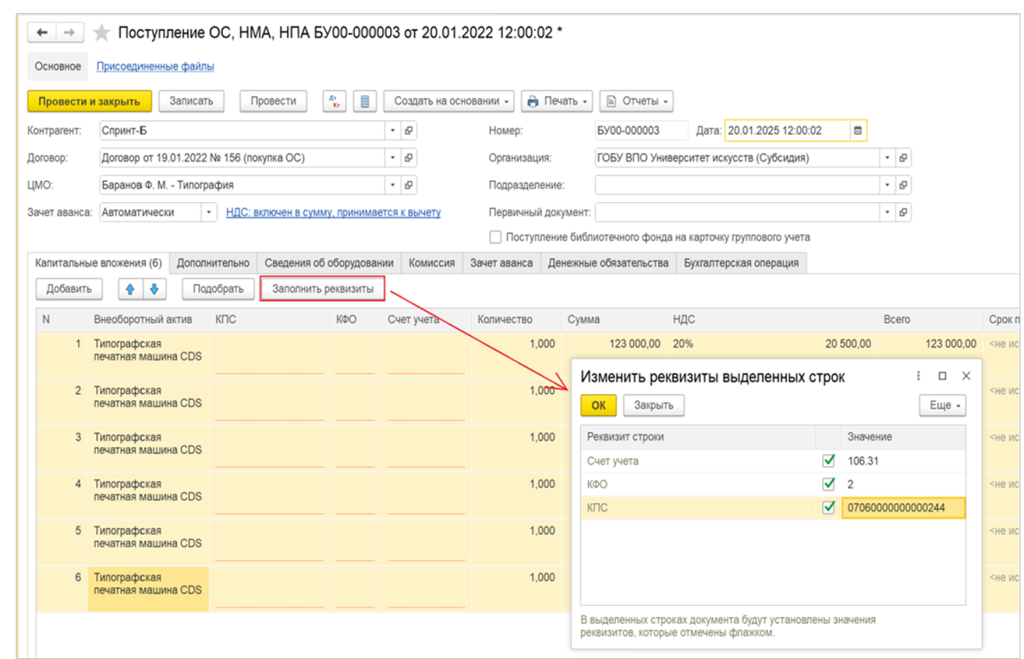1024x659 pixels.
Task: Open ЦМО record icon
Action: 408,185
